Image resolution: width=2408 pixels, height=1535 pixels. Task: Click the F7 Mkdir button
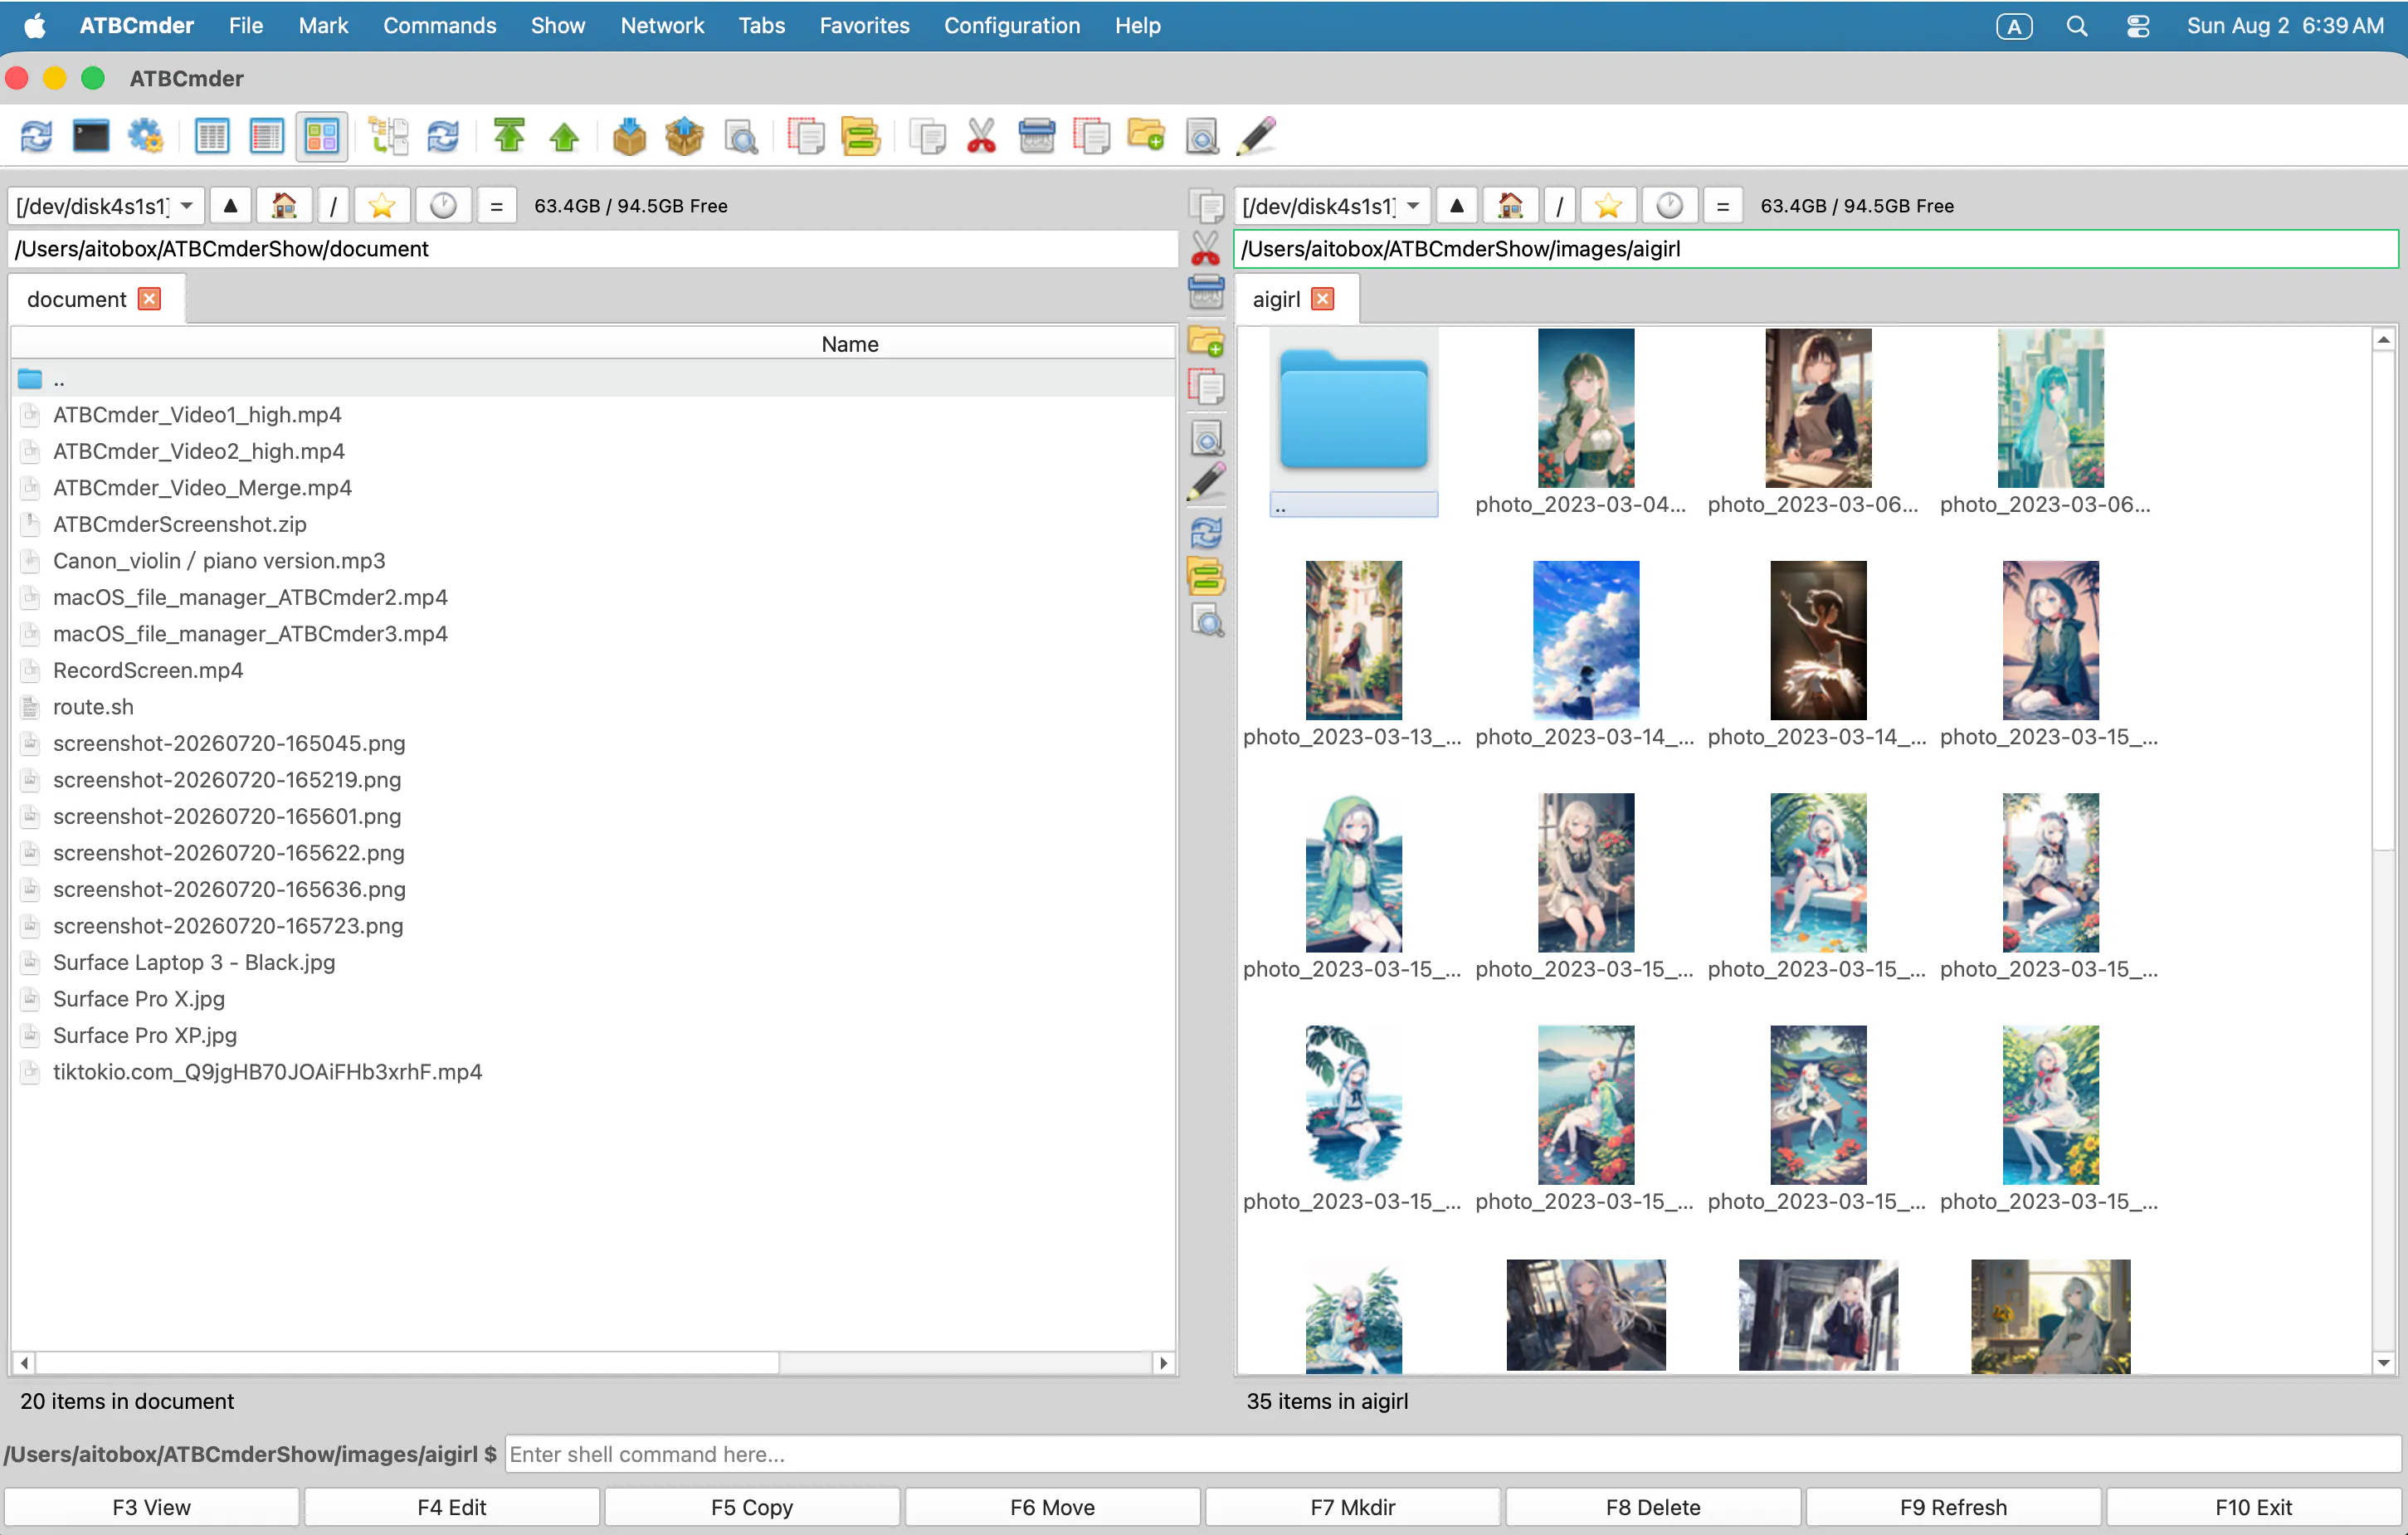(x=1352, y=1507)
